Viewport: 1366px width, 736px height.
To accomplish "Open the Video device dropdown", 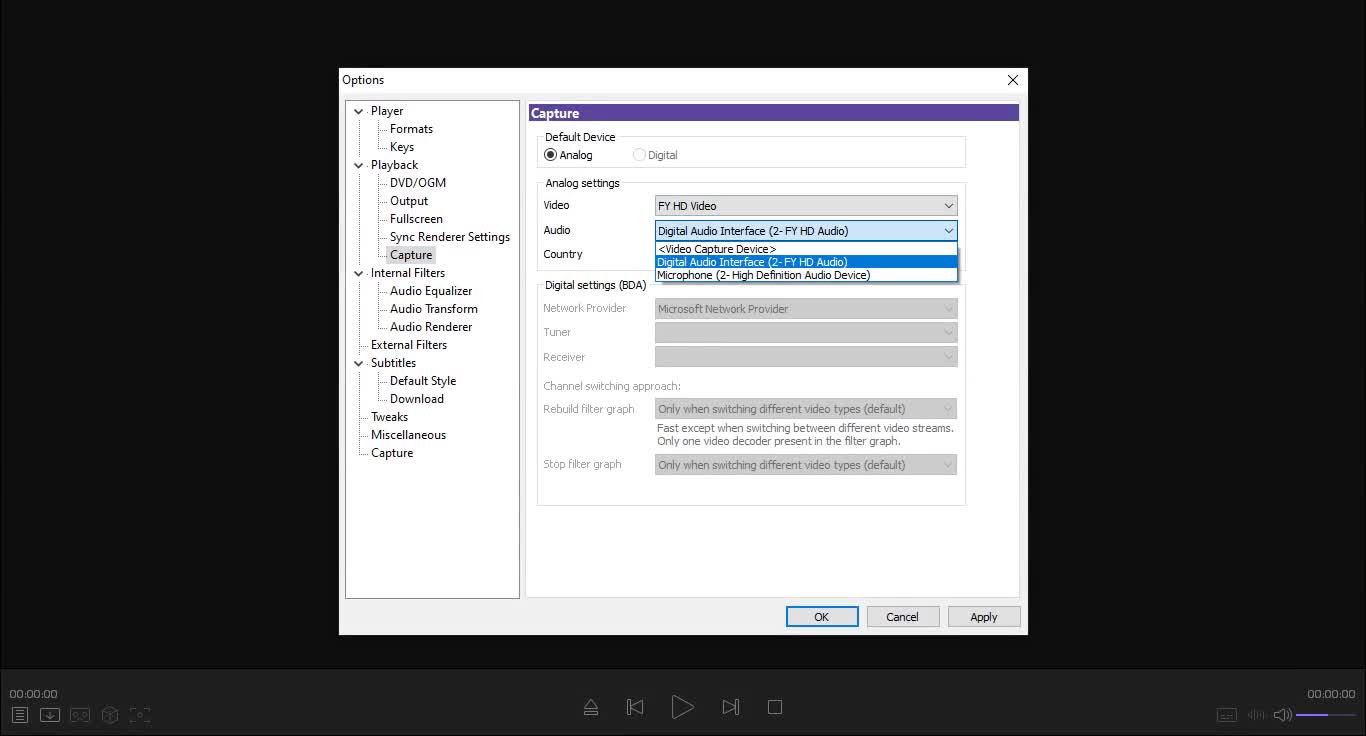I will (x=806, y=206).
